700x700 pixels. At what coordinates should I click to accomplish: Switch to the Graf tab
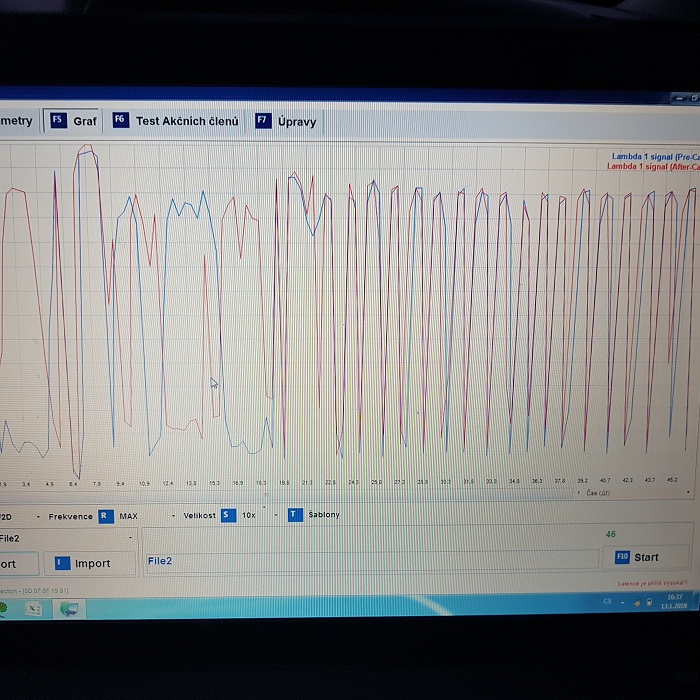coord(85,121)
